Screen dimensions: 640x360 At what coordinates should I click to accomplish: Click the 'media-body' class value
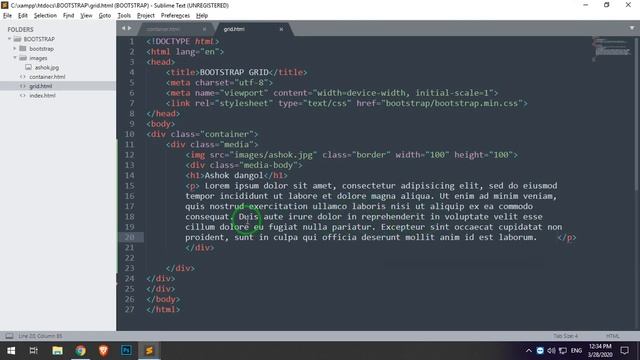(268, 165)
